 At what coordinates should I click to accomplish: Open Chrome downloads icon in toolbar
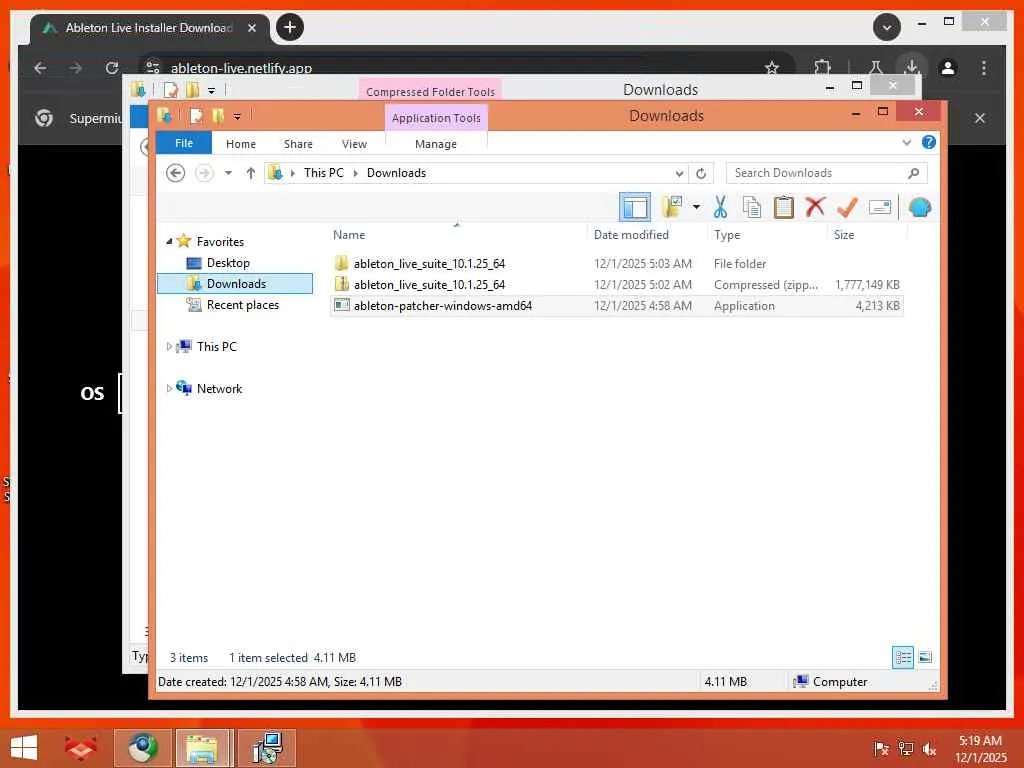tap(912, 67)
